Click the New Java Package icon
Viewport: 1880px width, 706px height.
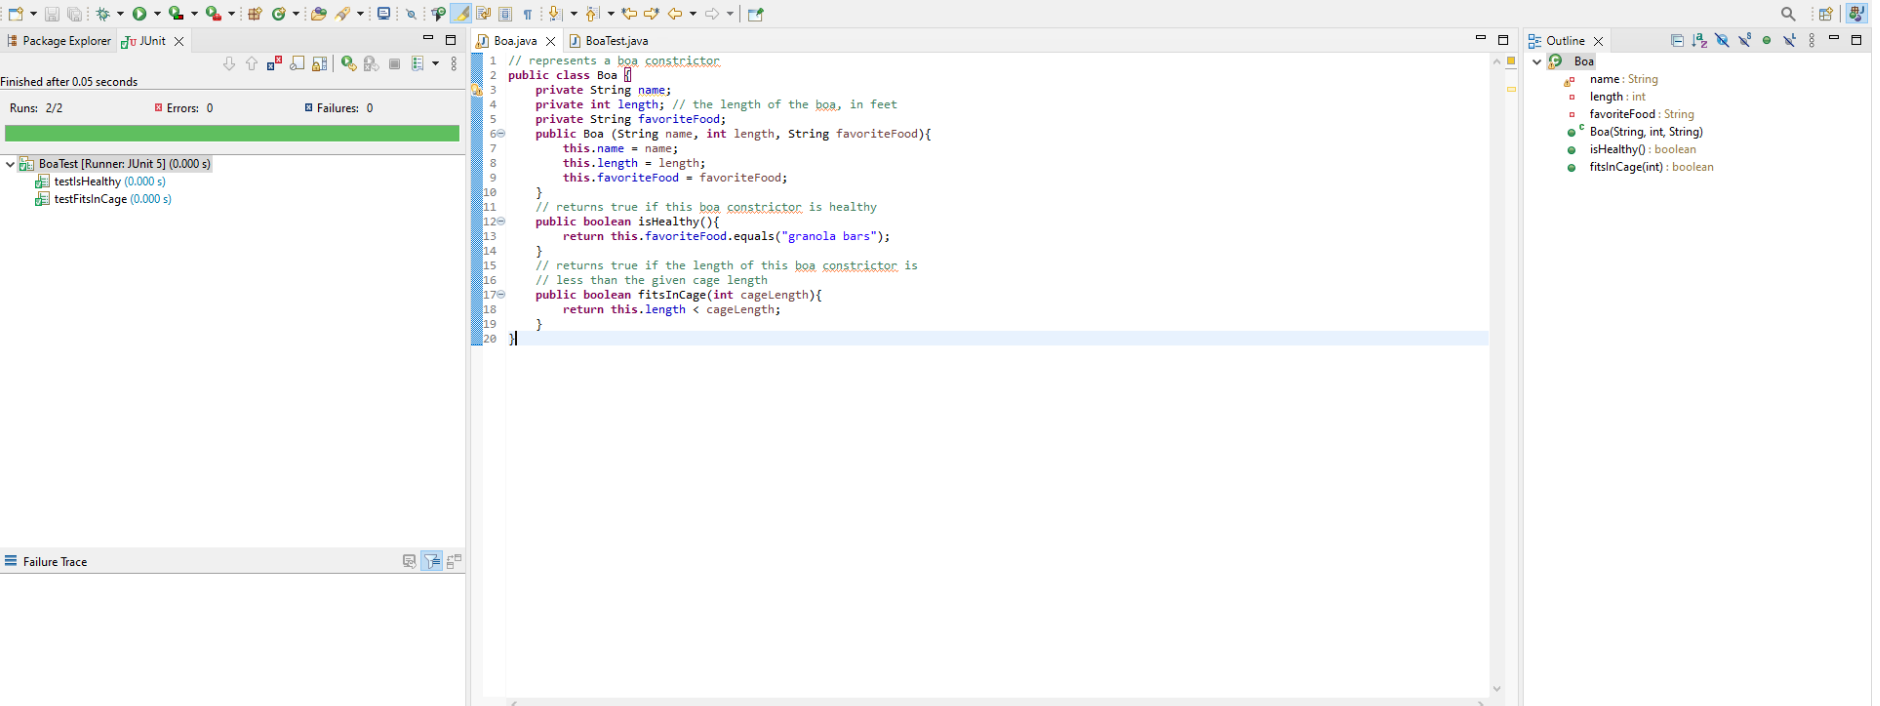pyautogui.click(x=255, y=14)
